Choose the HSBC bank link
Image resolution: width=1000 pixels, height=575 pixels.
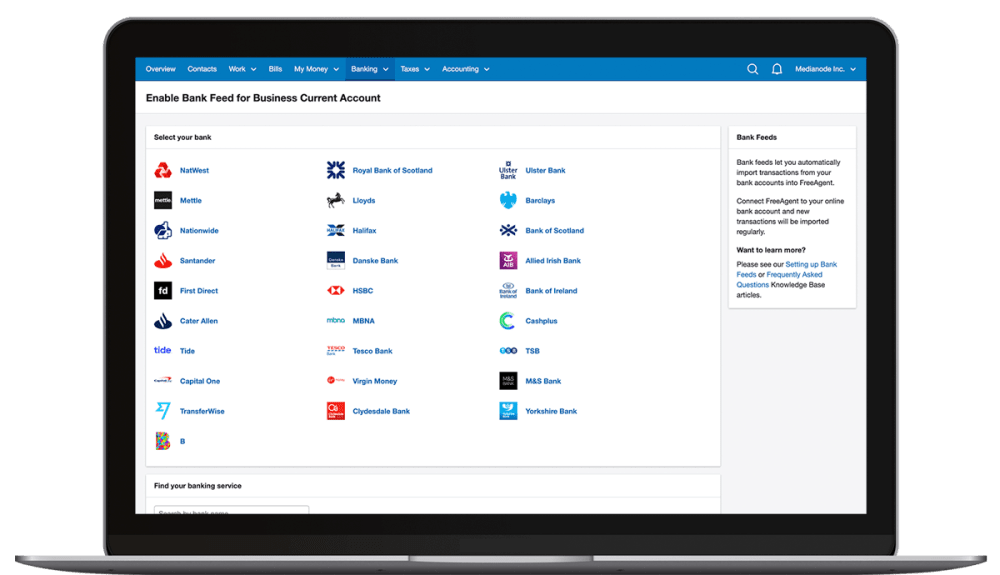[363, 291]
